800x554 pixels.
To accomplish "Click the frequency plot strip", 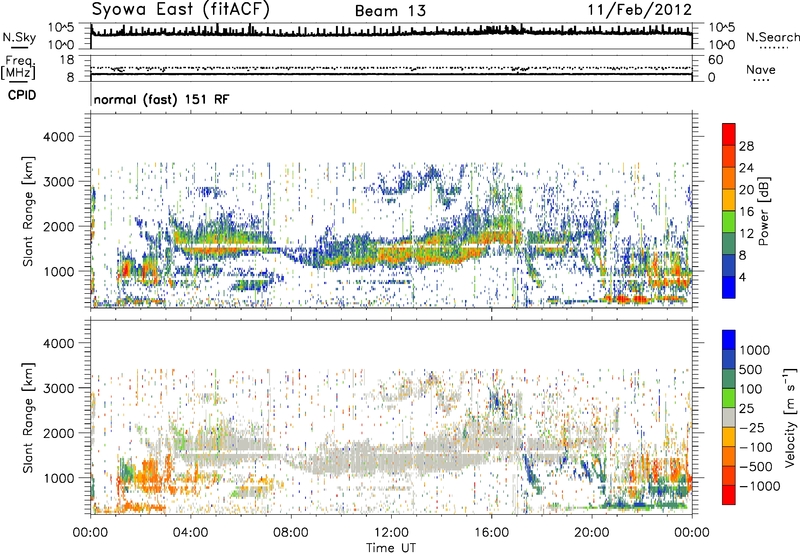I will point(391,68).
